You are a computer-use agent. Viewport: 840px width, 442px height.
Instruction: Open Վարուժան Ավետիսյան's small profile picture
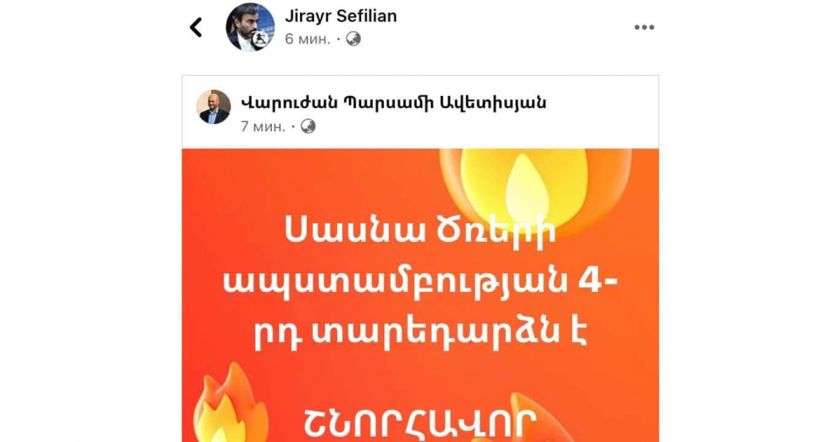[214, 107]
